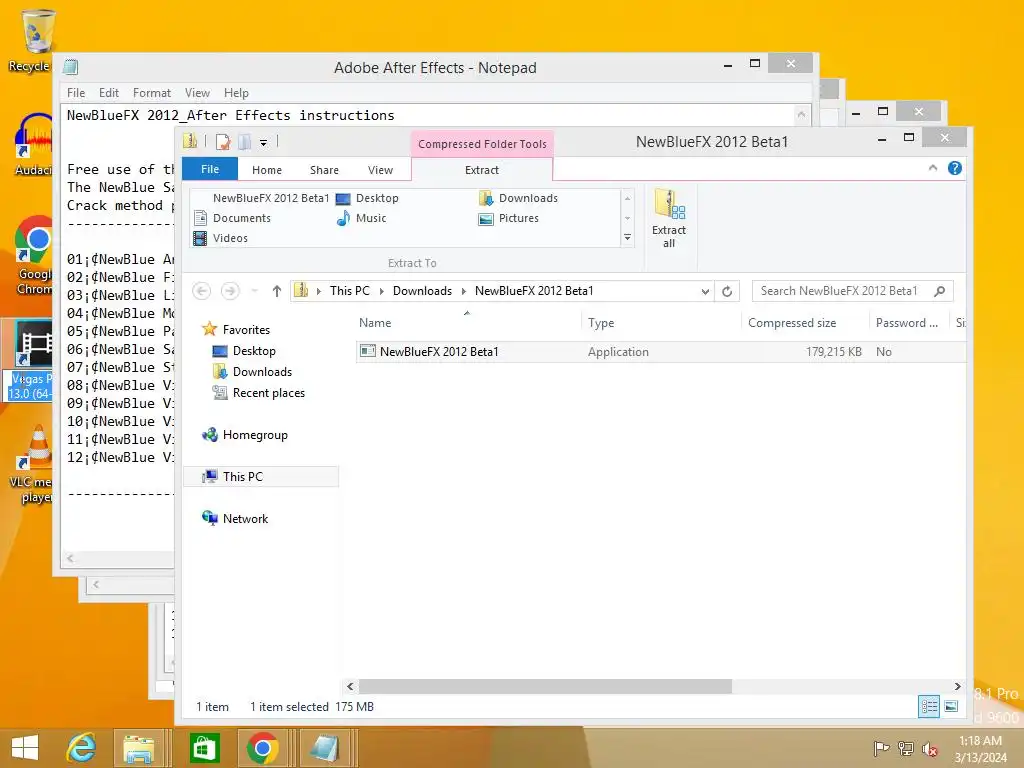Click Properties icon in quick access toolbar
1024x768 pixels.
point(223,142)
